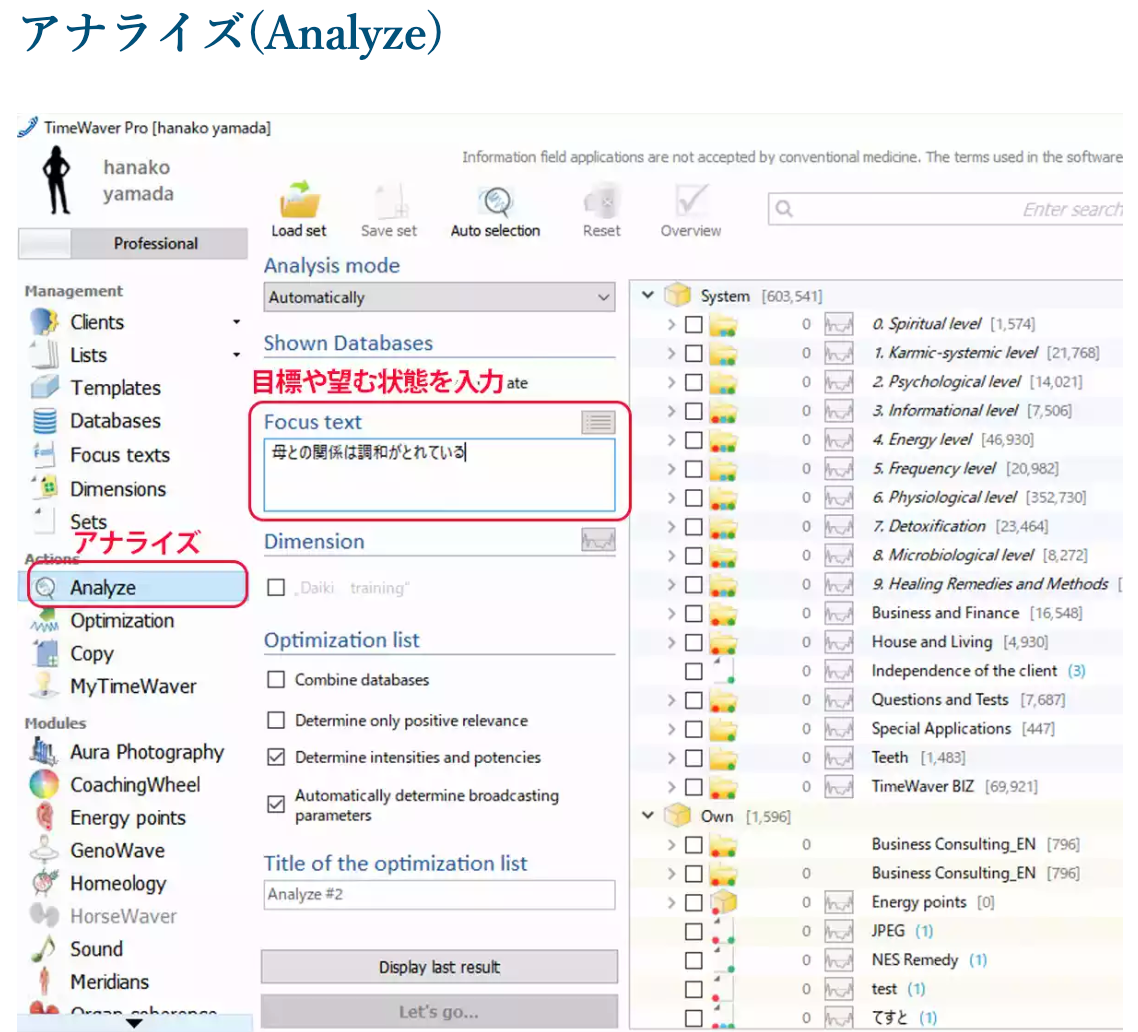Click the Auto selection icon
The image size is (1138, 1032).
pyautogui.click(x=495, y=201)
